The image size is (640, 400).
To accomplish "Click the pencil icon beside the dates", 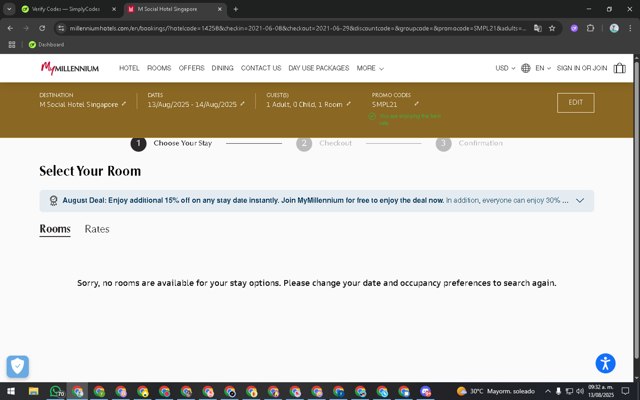I will tap(242, 104).
